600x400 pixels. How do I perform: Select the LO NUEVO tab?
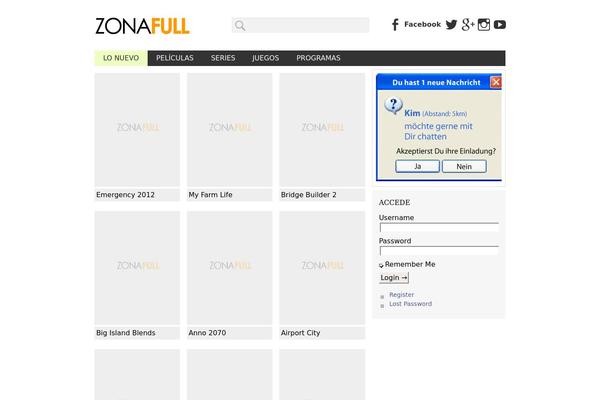pos(121,58)
